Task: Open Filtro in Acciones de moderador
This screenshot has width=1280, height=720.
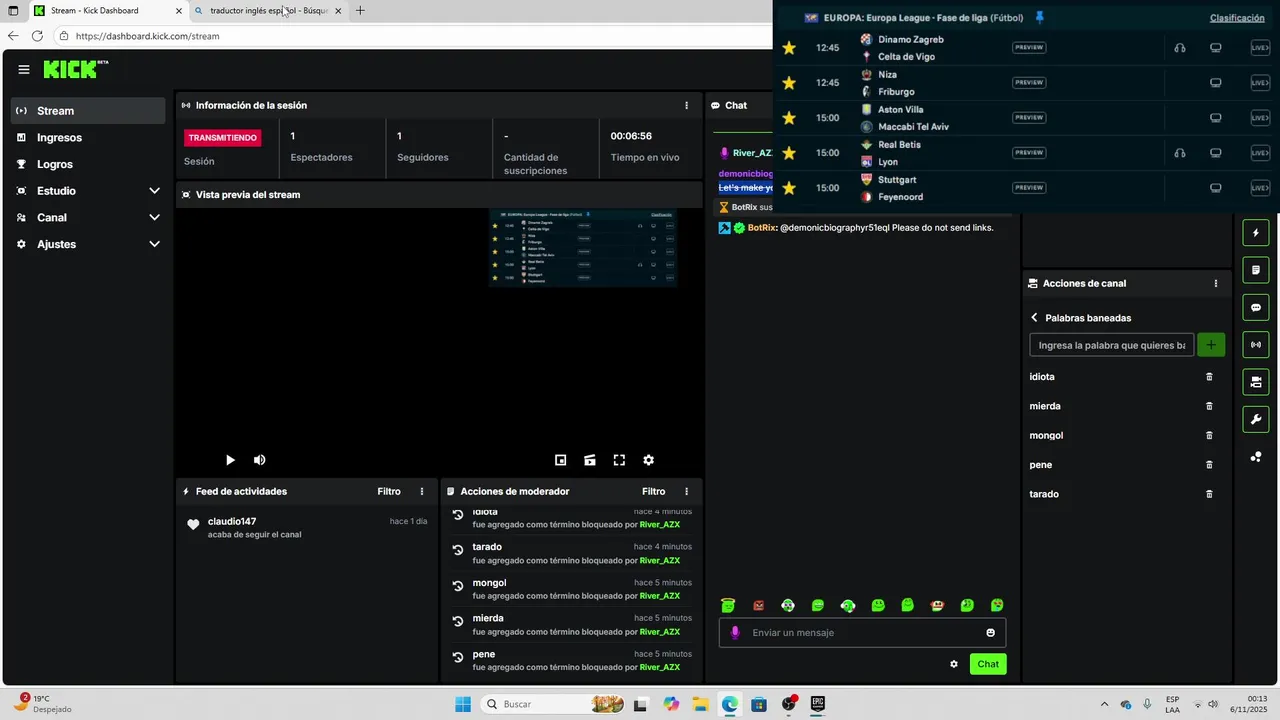Action: [x=653, y=491]
